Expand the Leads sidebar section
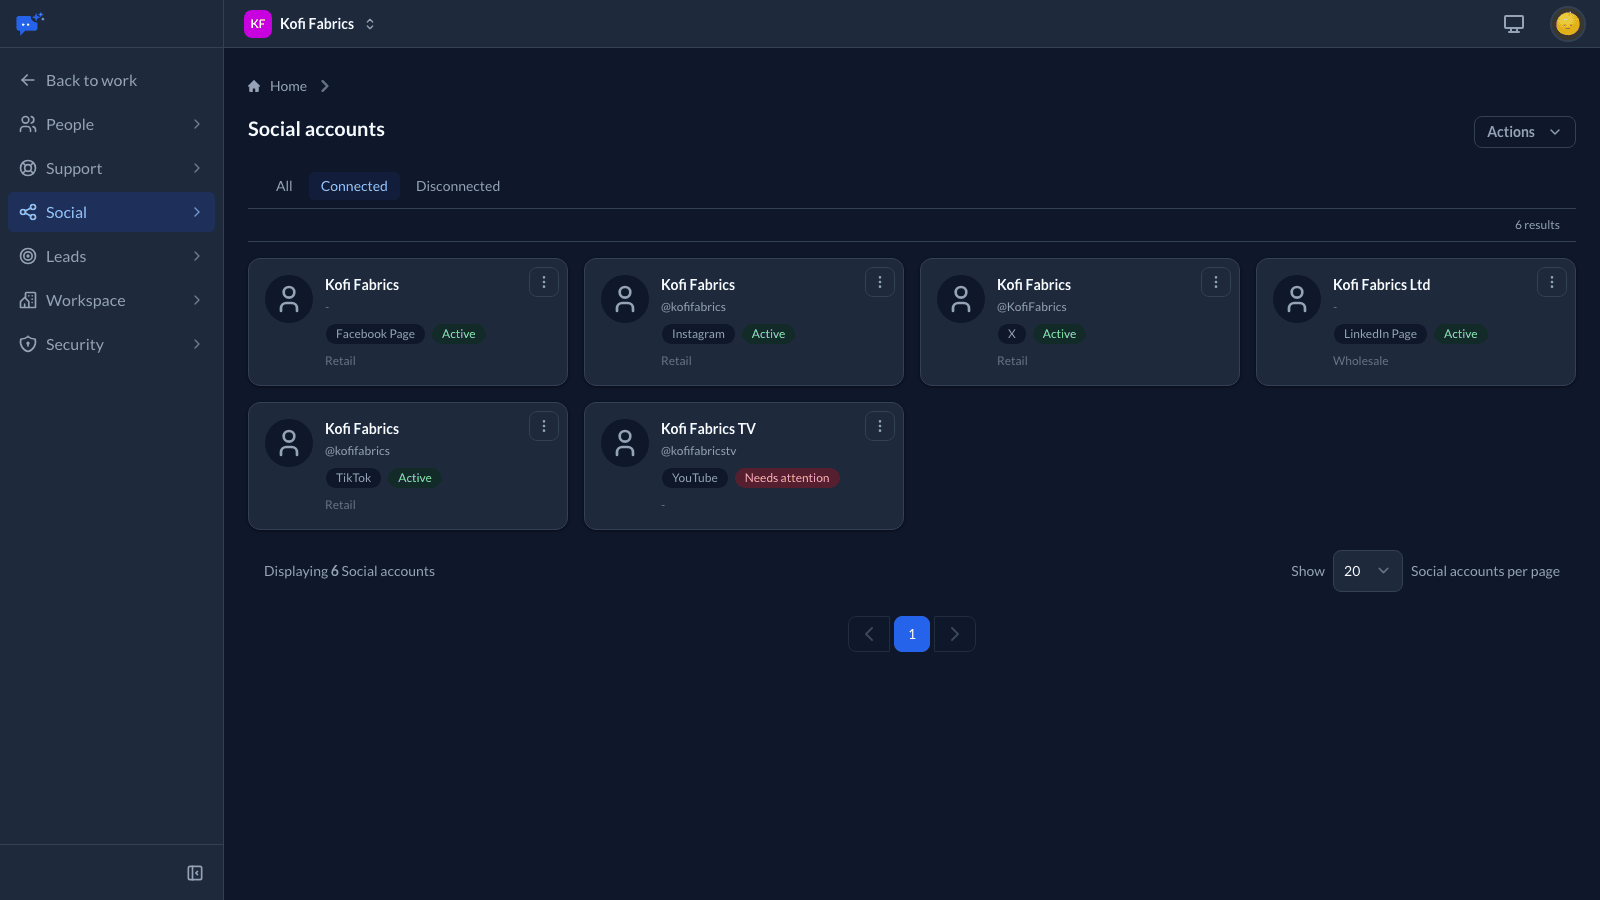Screen dimensions: 1600x900 [111, 256]
